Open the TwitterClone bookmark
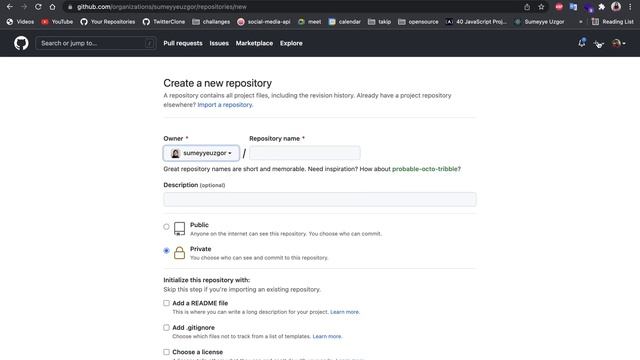 point(164,22)
